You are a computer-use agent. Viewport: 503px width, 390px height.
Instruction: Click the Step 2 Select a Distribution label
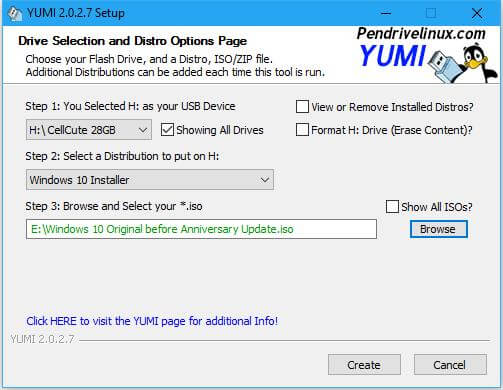click(x=122, y=156)
